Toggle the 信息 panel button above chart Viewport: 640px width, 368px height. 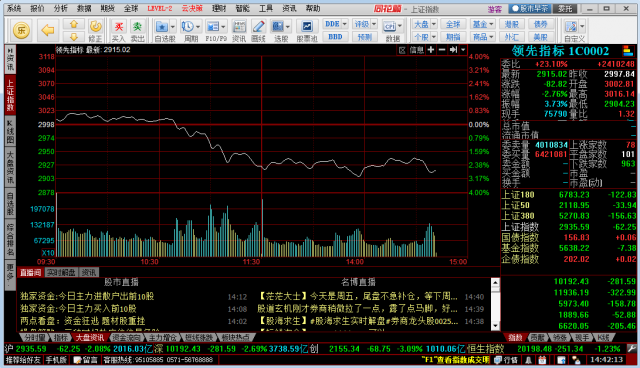(x=416, y=50)
